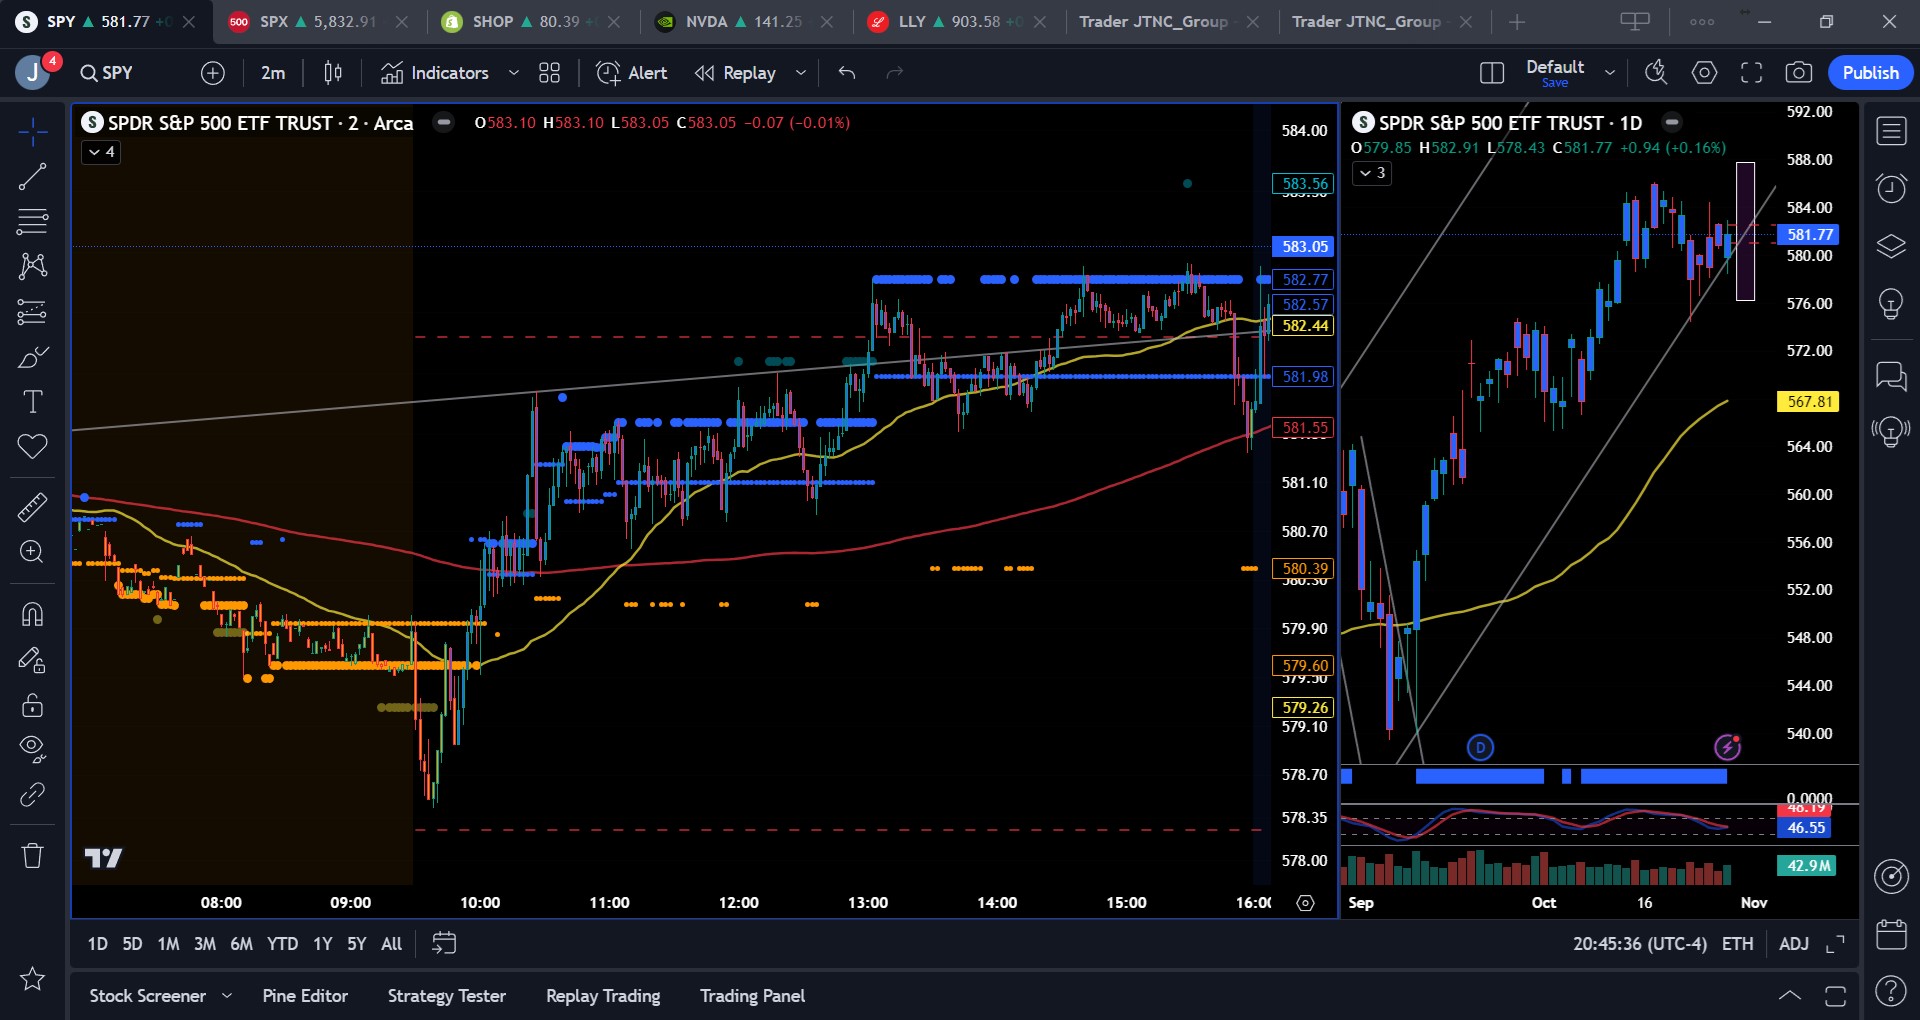Toggle ADJ dividend adjustment
Image resolution: width=1920 pixels, height=1020 pixels.
coord(1794,944)
